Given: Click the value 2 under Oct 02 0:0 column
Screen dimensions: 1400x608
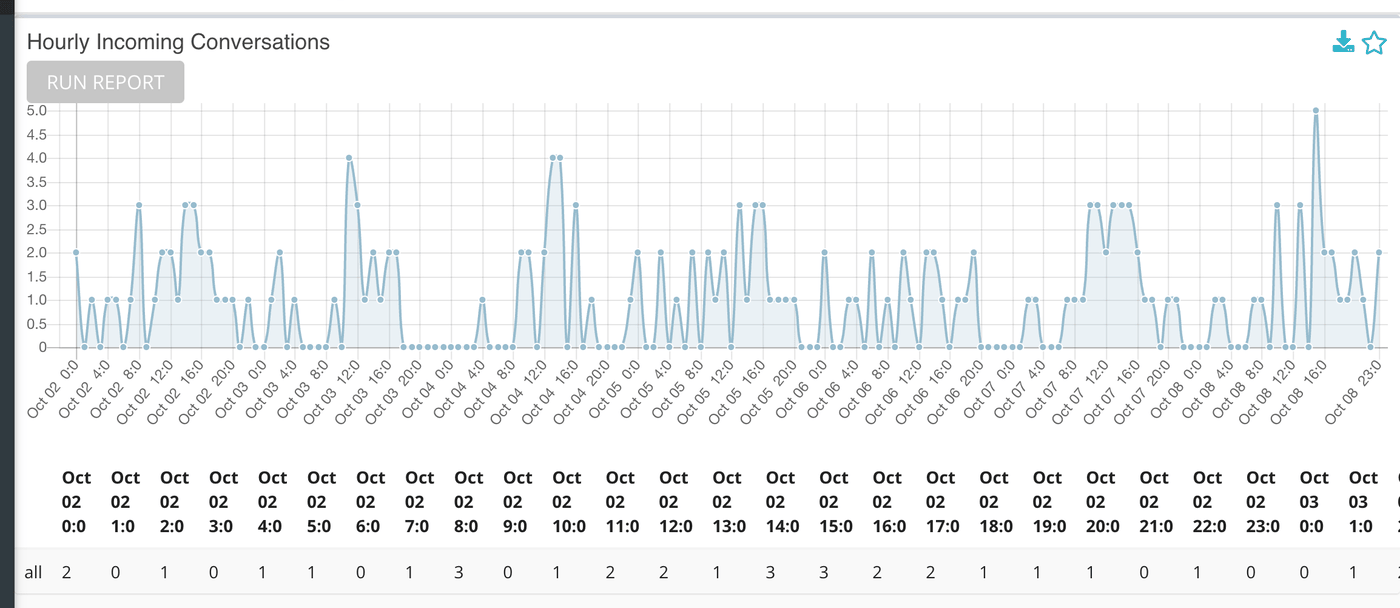Looking at the screenshot, I should tap(67, 572).
